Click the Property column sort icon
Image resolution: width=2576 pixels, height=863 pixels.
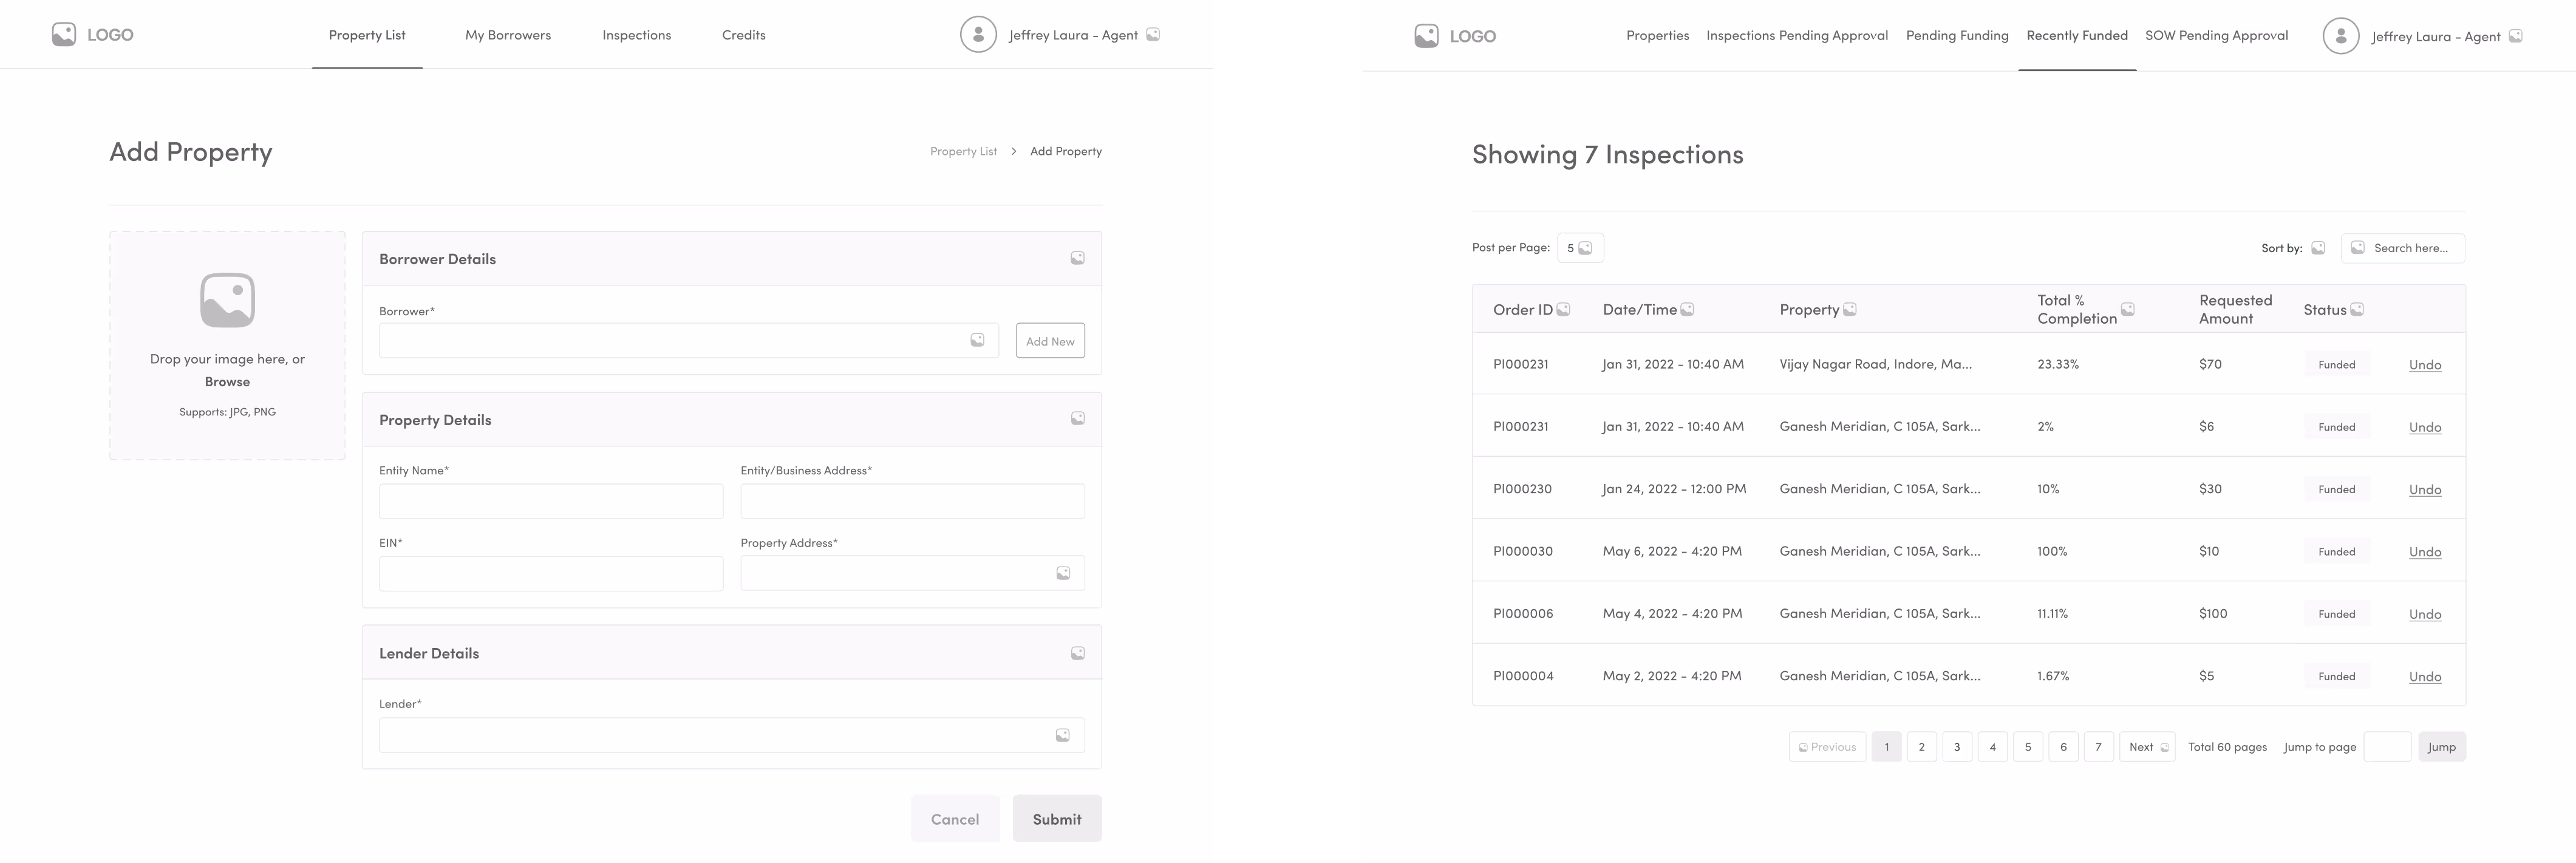pos(1849,310)
